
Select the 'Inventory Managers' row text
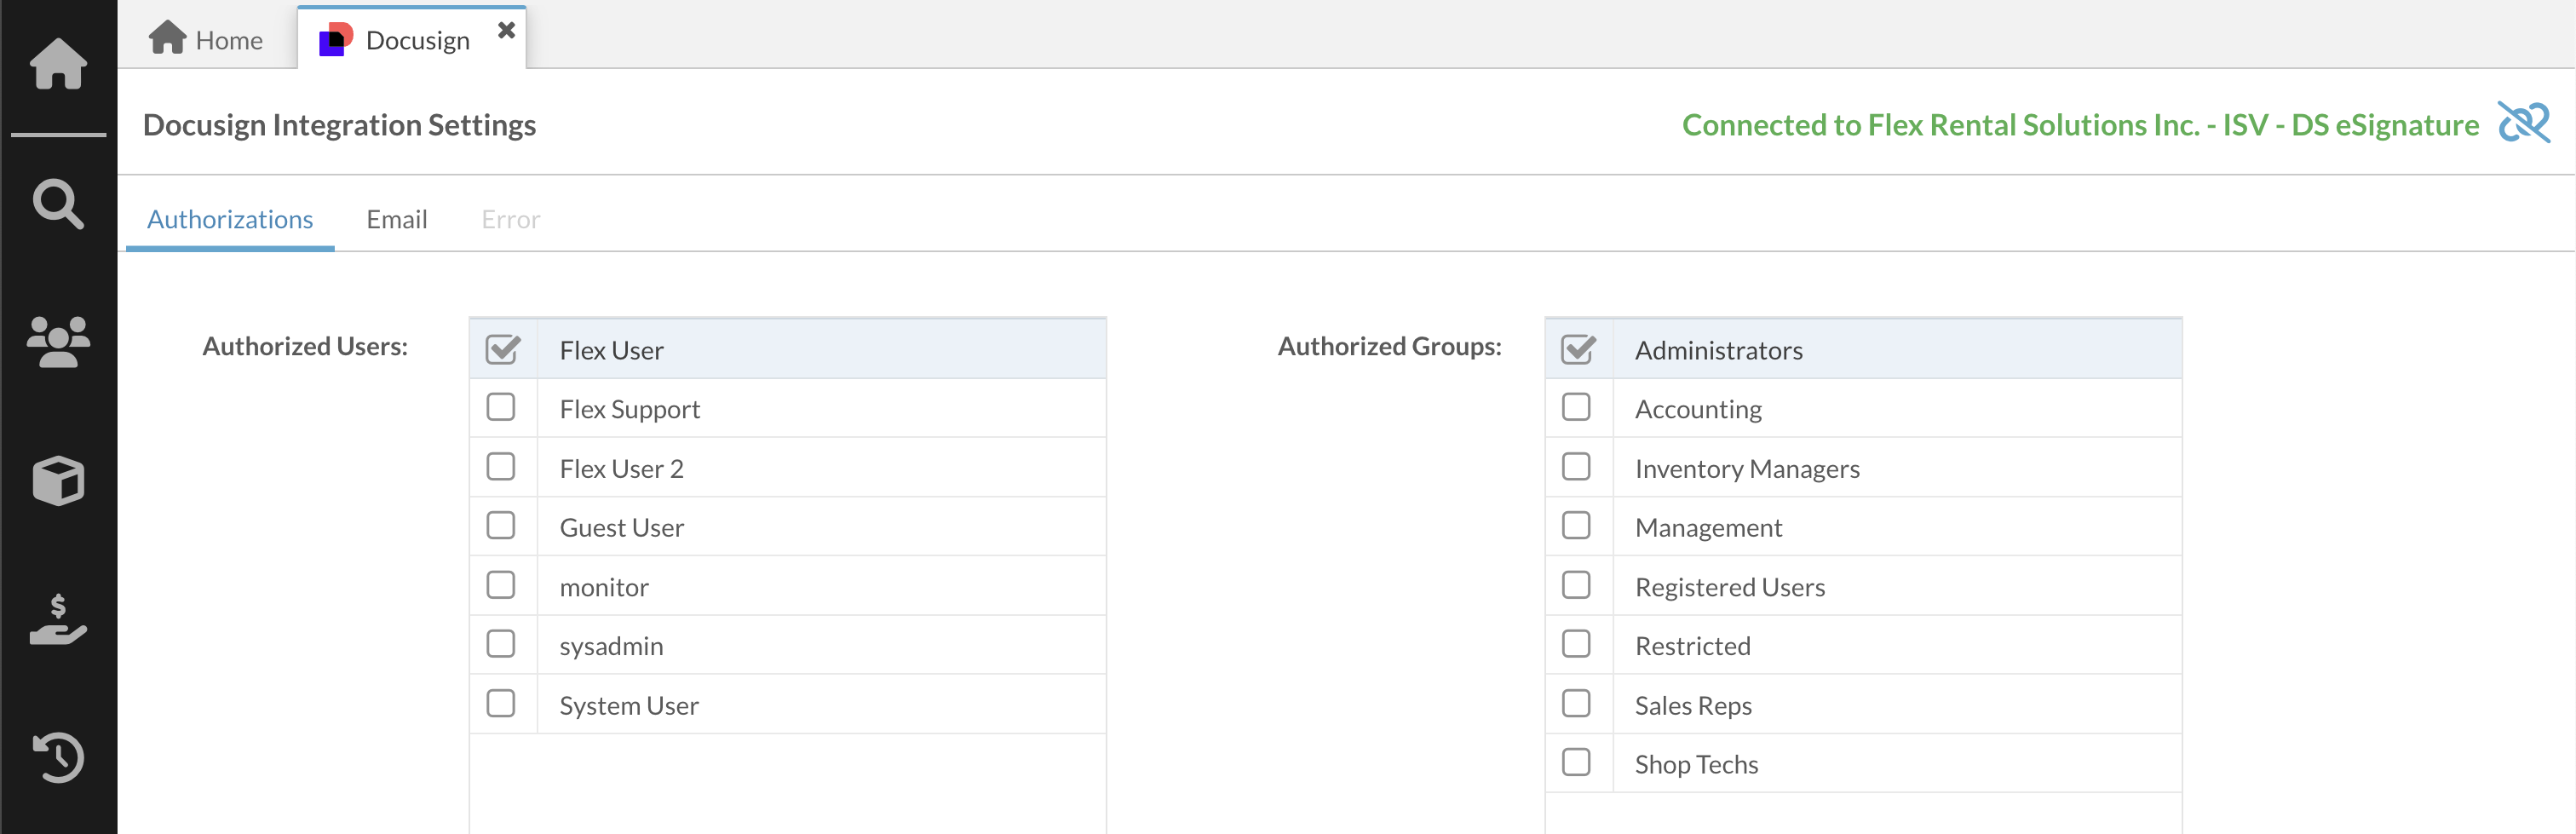point(1747,469)
